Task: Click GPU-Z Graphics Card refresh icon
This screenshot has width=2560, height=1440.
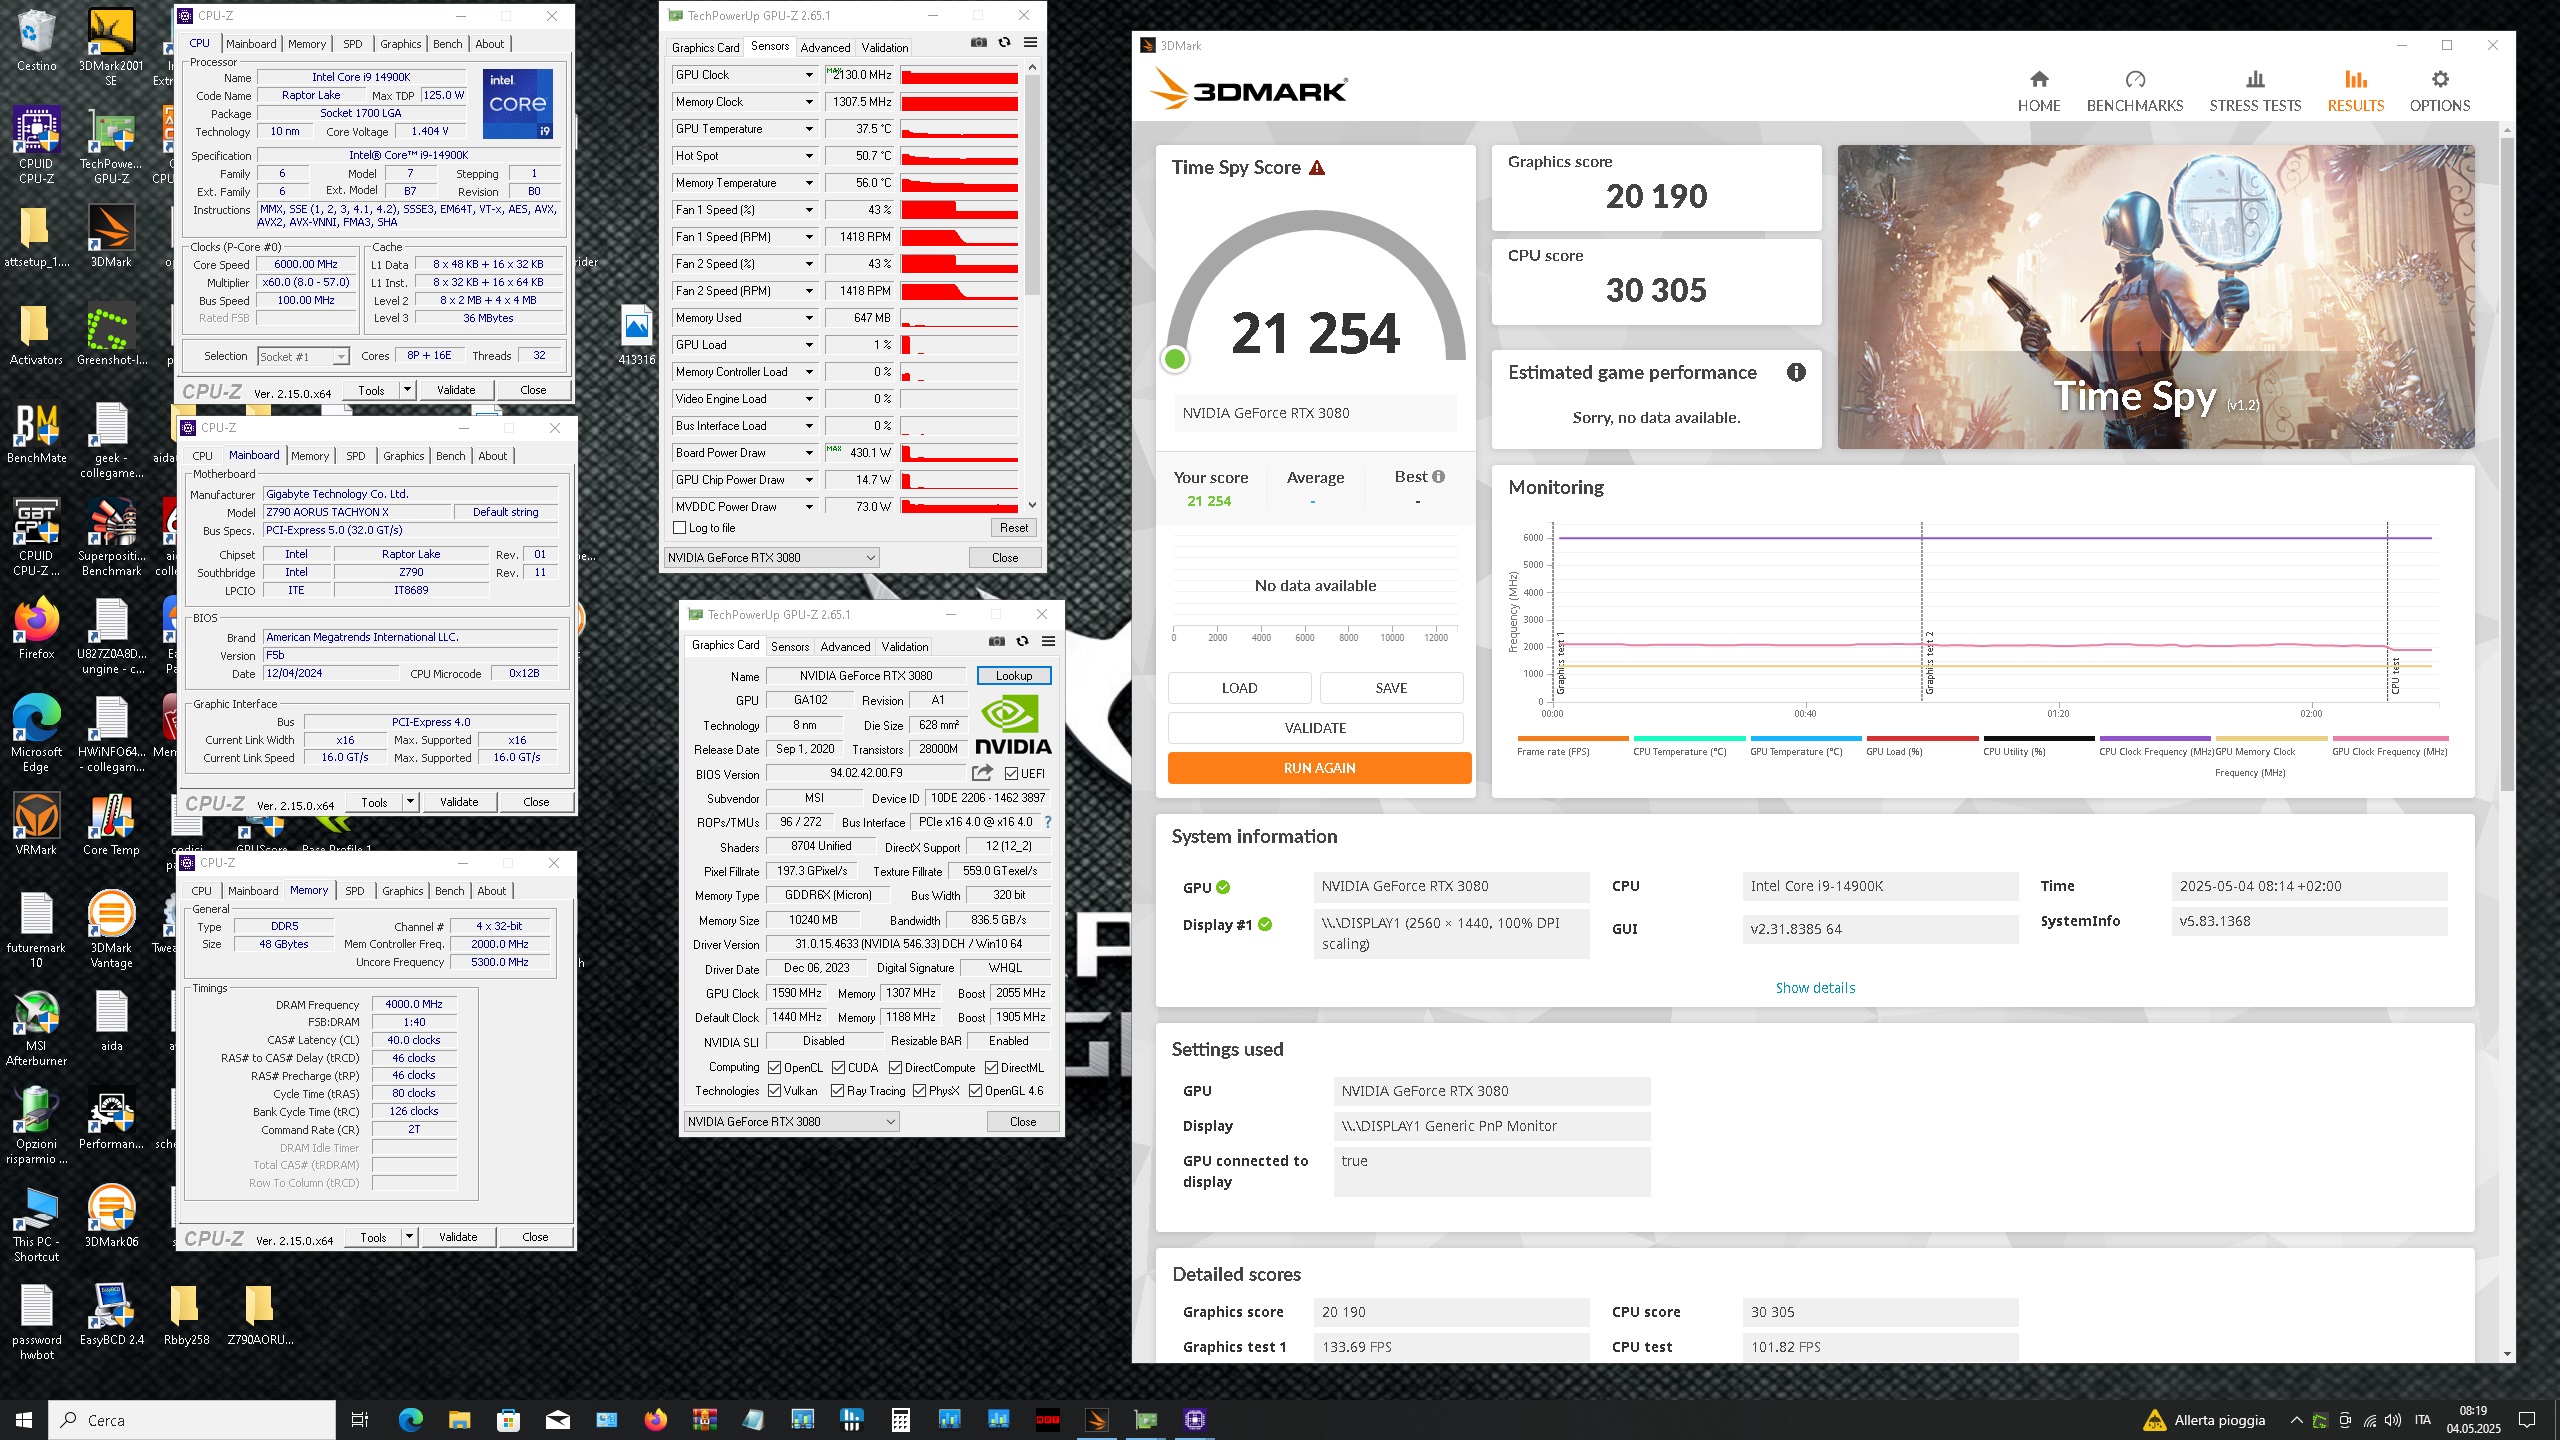Action: pos(1022,642)
